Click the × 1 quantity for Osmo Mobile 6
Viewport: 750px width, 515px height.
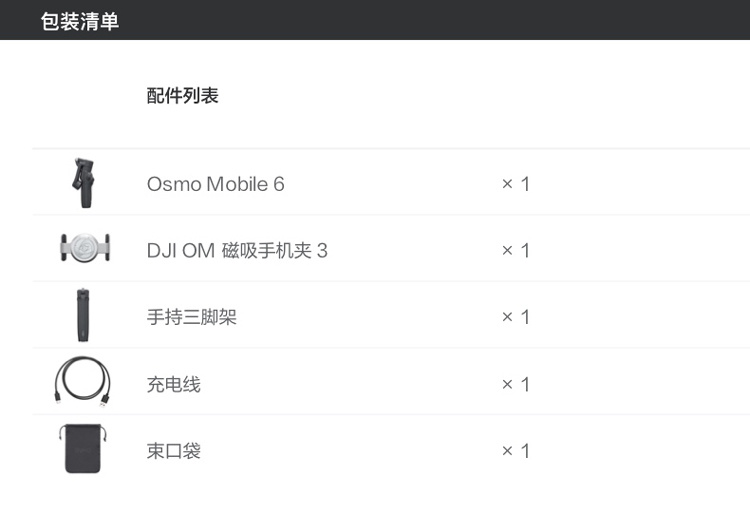515,184
